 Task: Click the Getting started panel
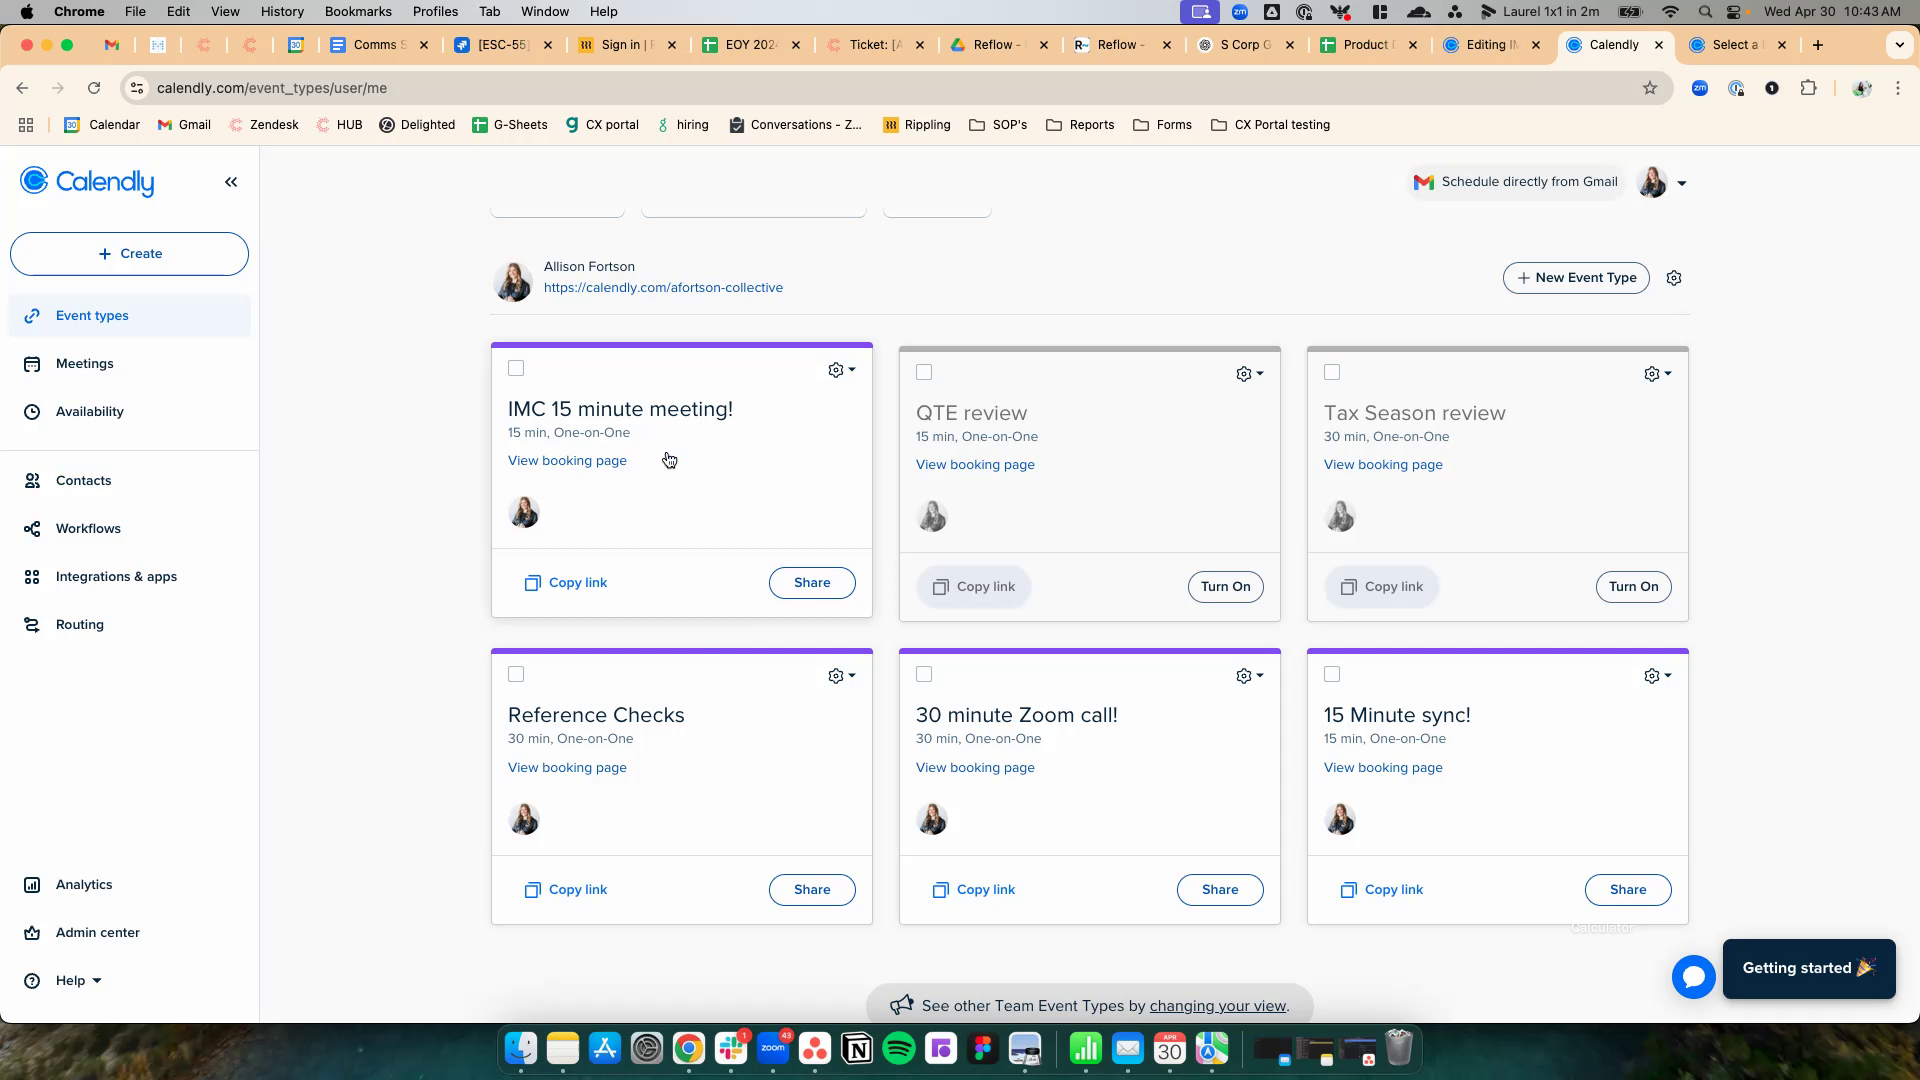coord(1808,968)
